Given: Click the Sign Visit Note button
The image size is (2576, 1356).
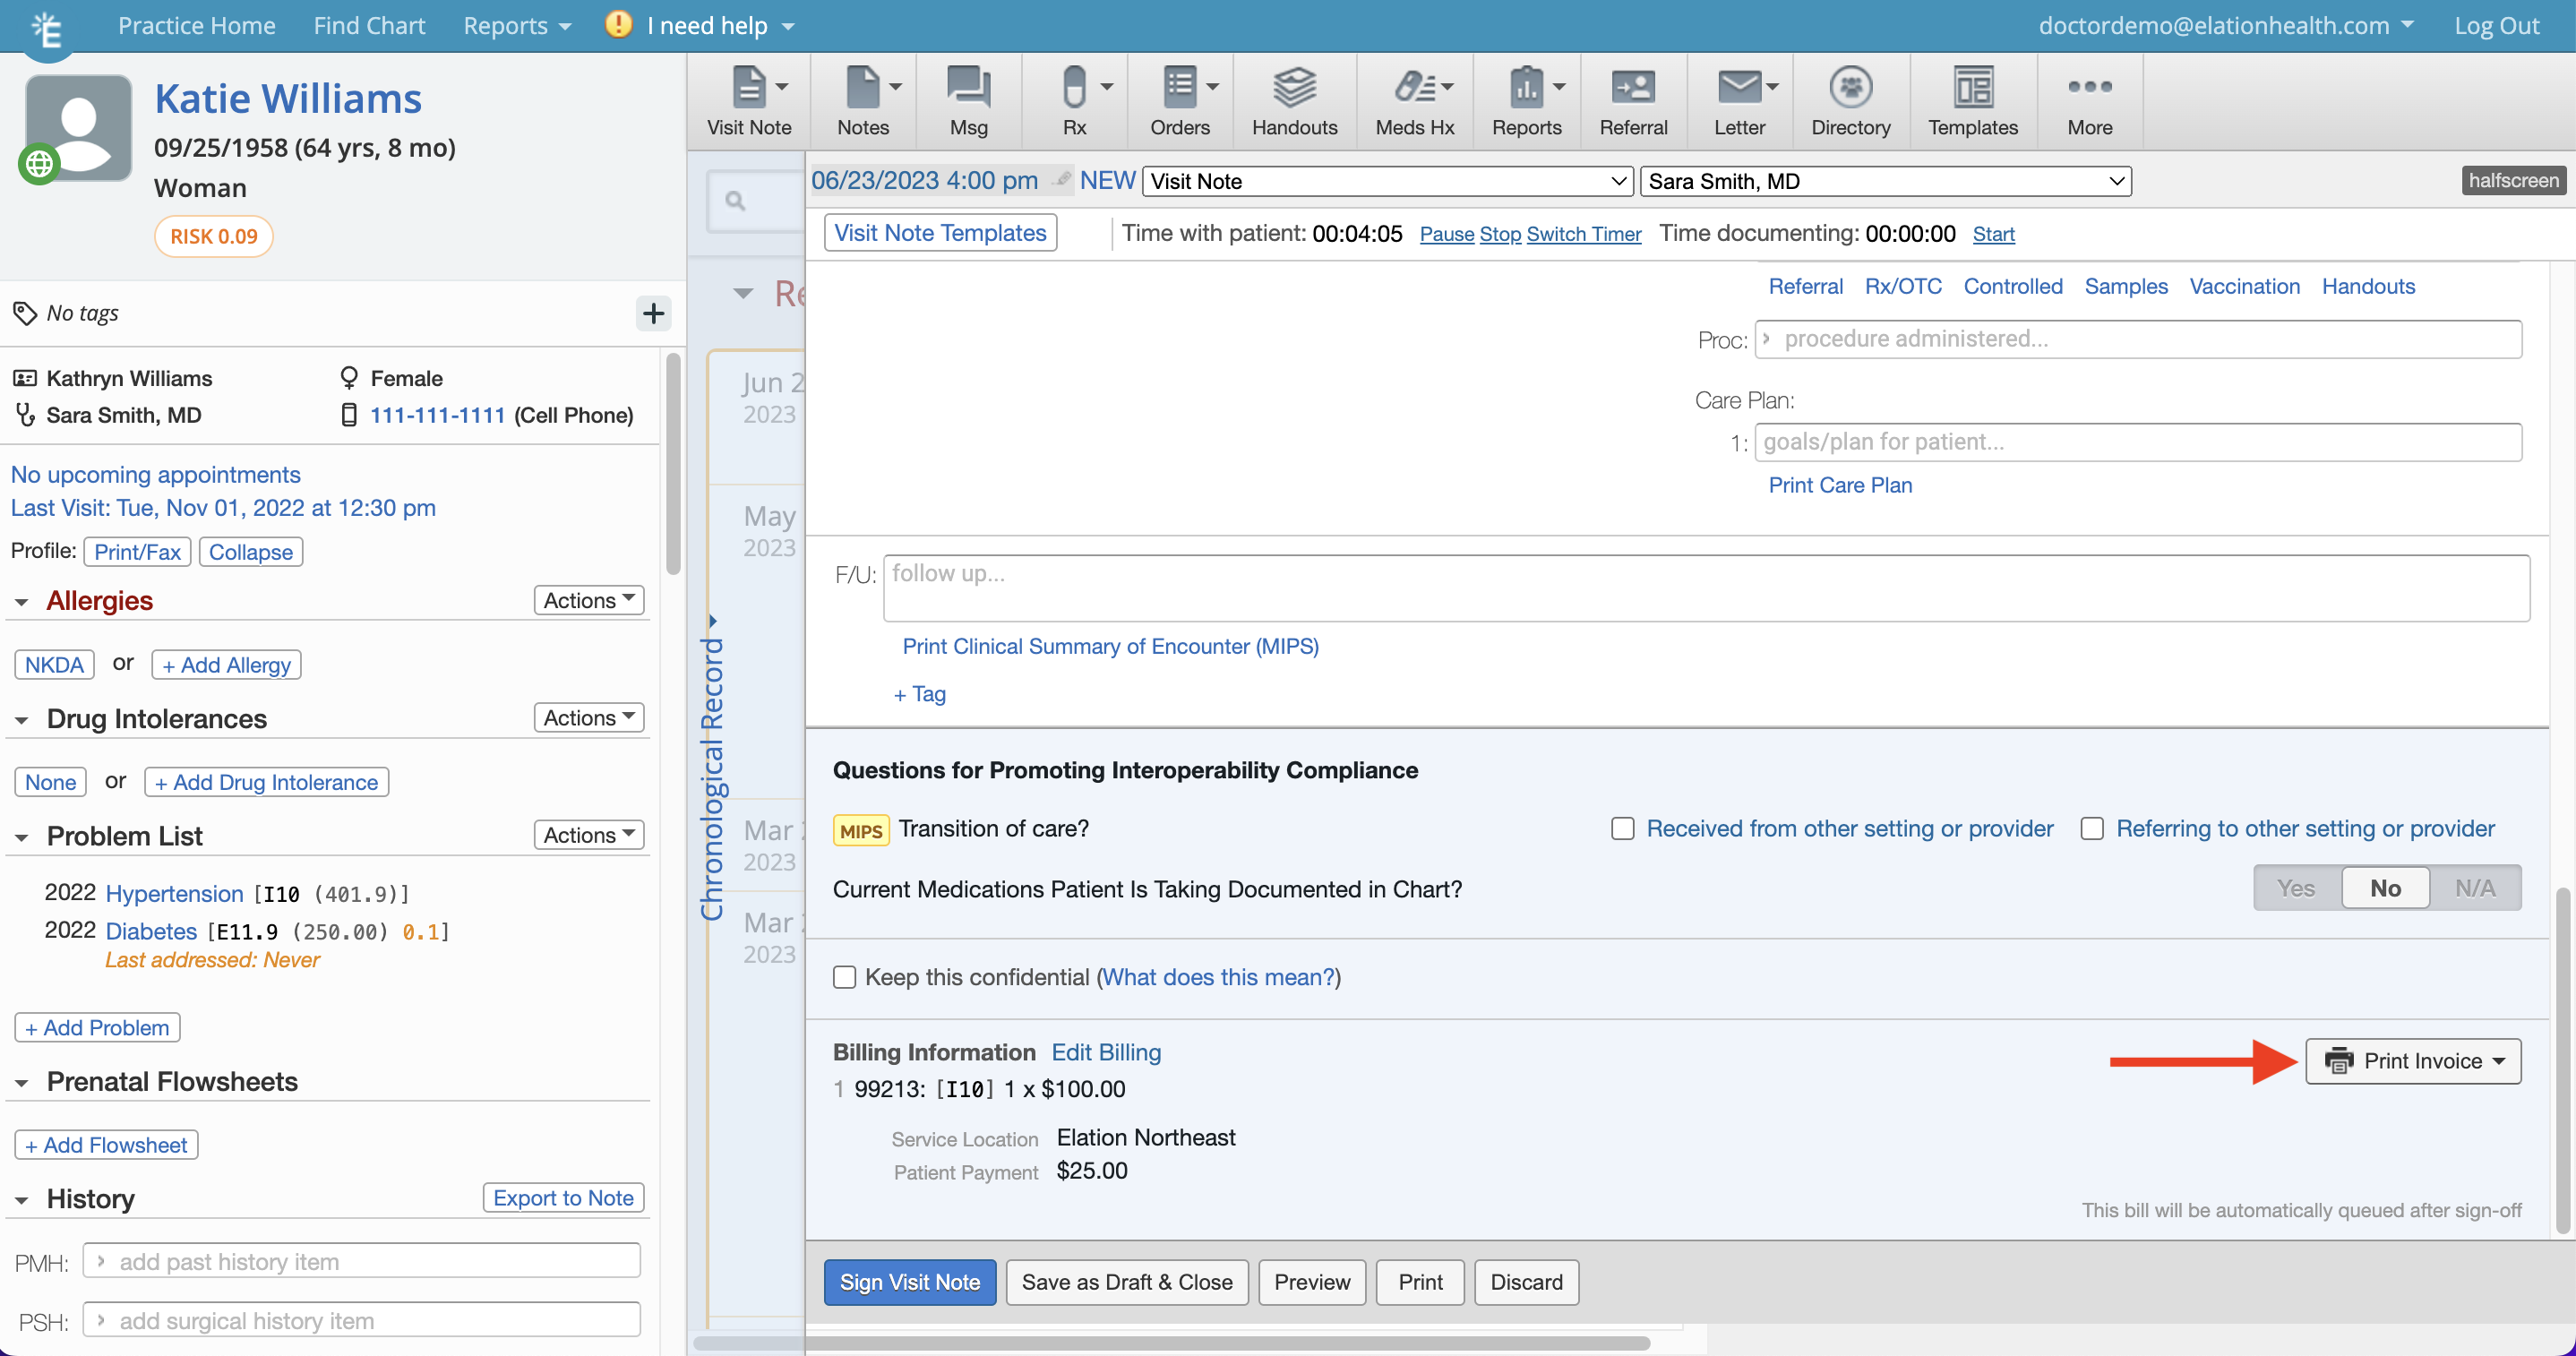Looking at the screenshot, I should click(909, 1282).
